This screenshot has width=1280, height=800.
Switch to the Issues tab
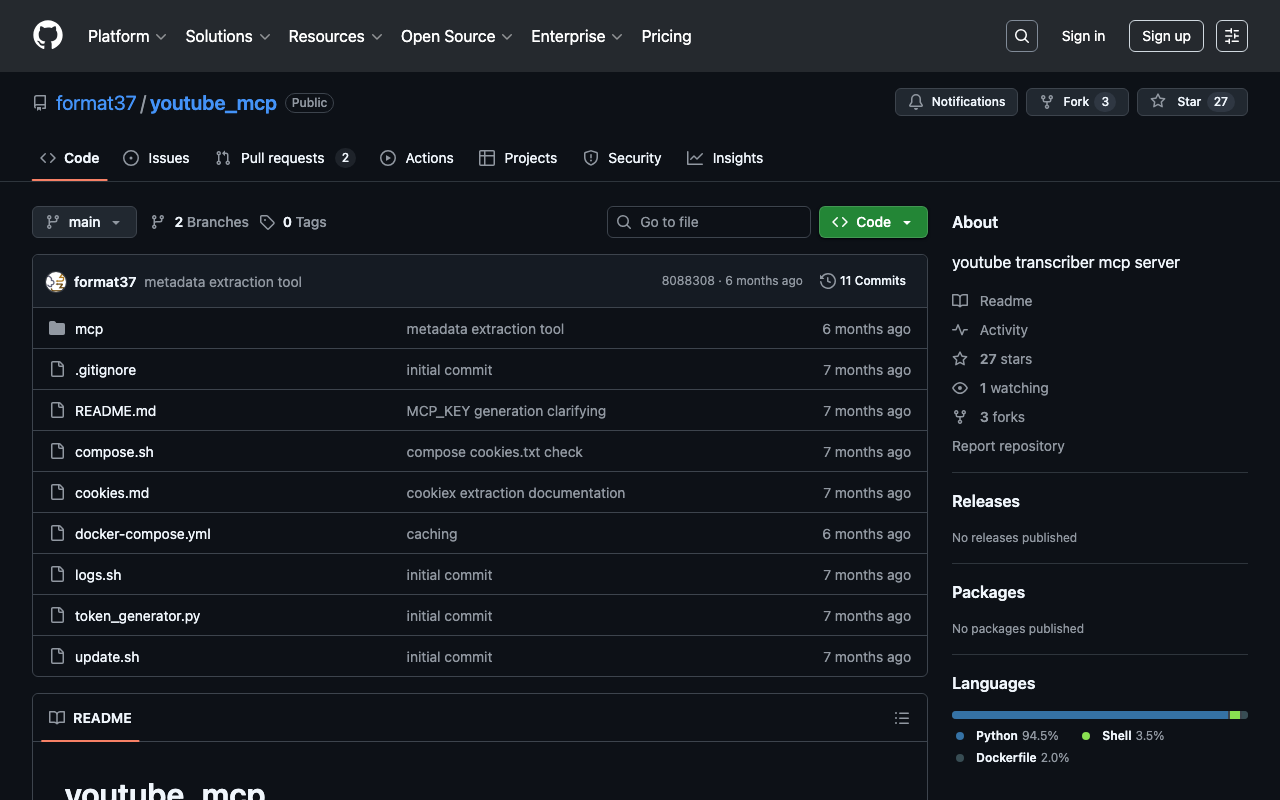point(157,158)
